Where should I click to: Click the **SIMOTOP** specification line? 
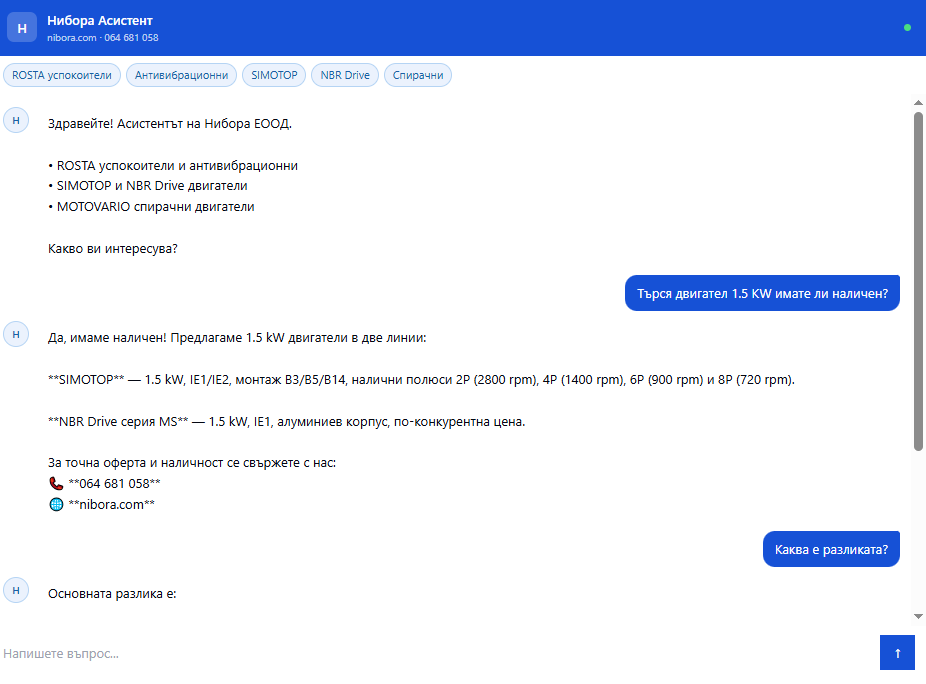tap(421, 380)
